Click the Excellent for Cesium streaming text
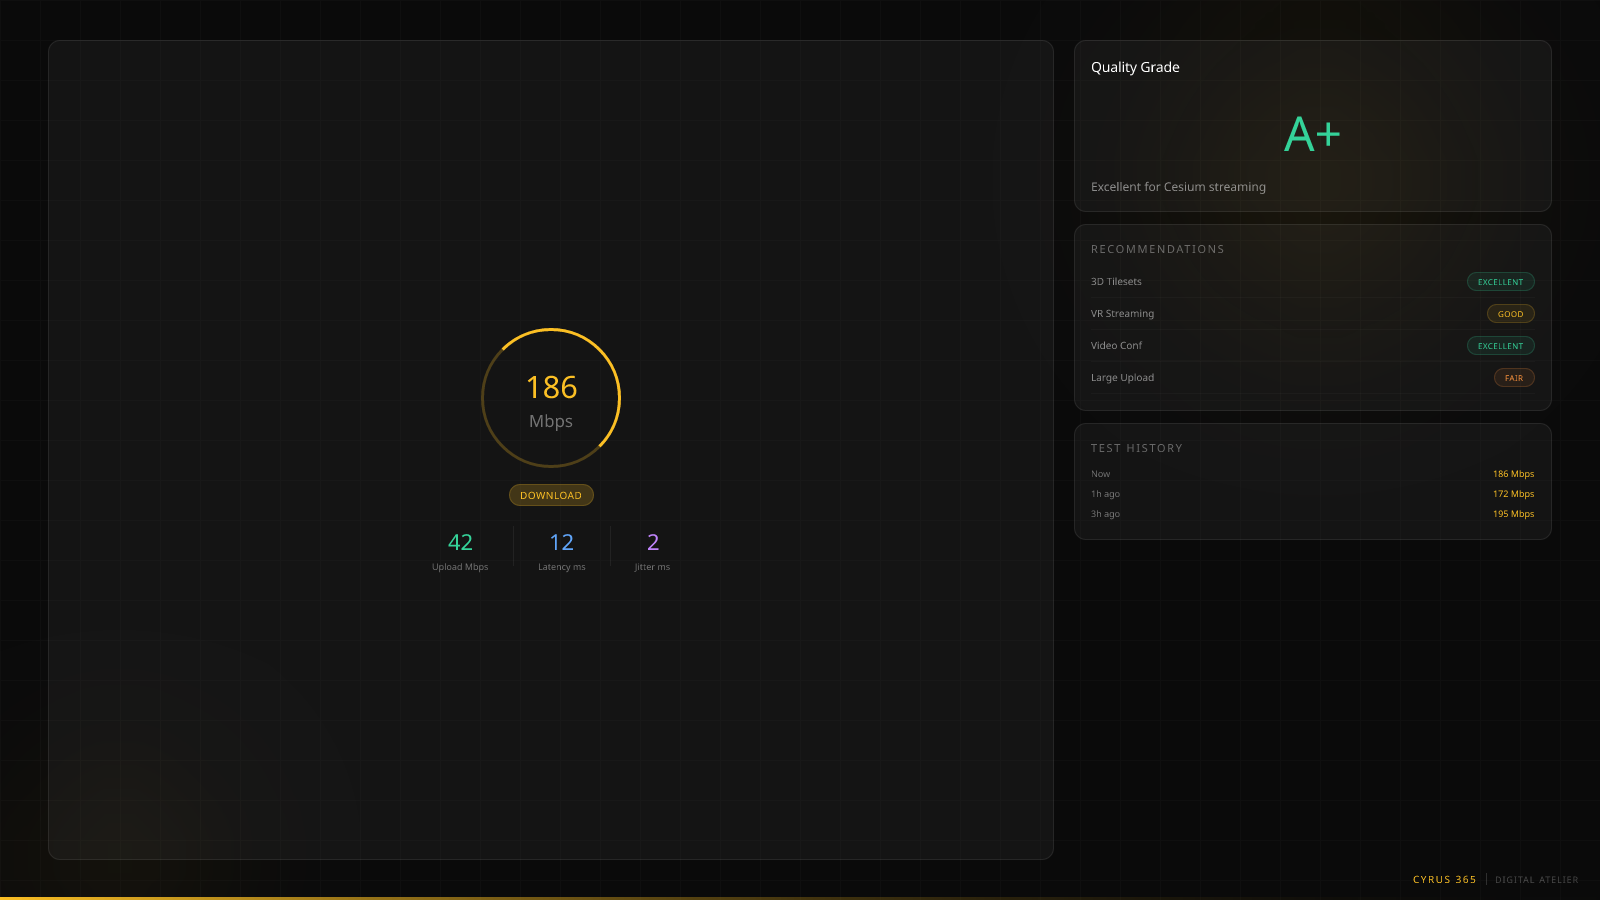Screen dimensions: 1600x900 [1178, 187]
